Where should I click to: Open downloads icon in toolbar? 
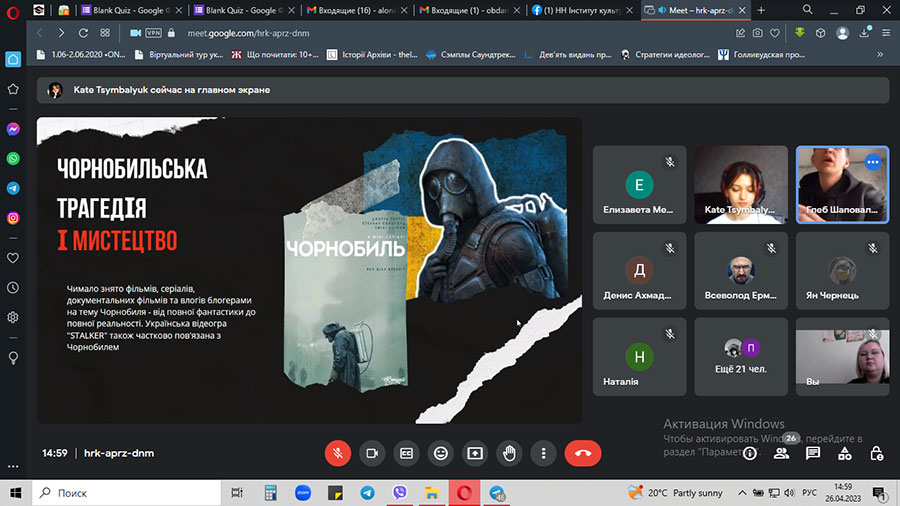coord(864,33)
